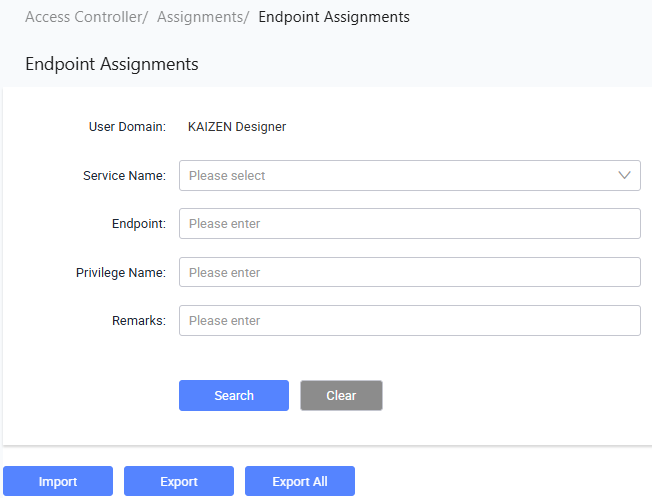Select the Remarks input field
Viewport: 652px width, 498px height.
tap(410, 320)
